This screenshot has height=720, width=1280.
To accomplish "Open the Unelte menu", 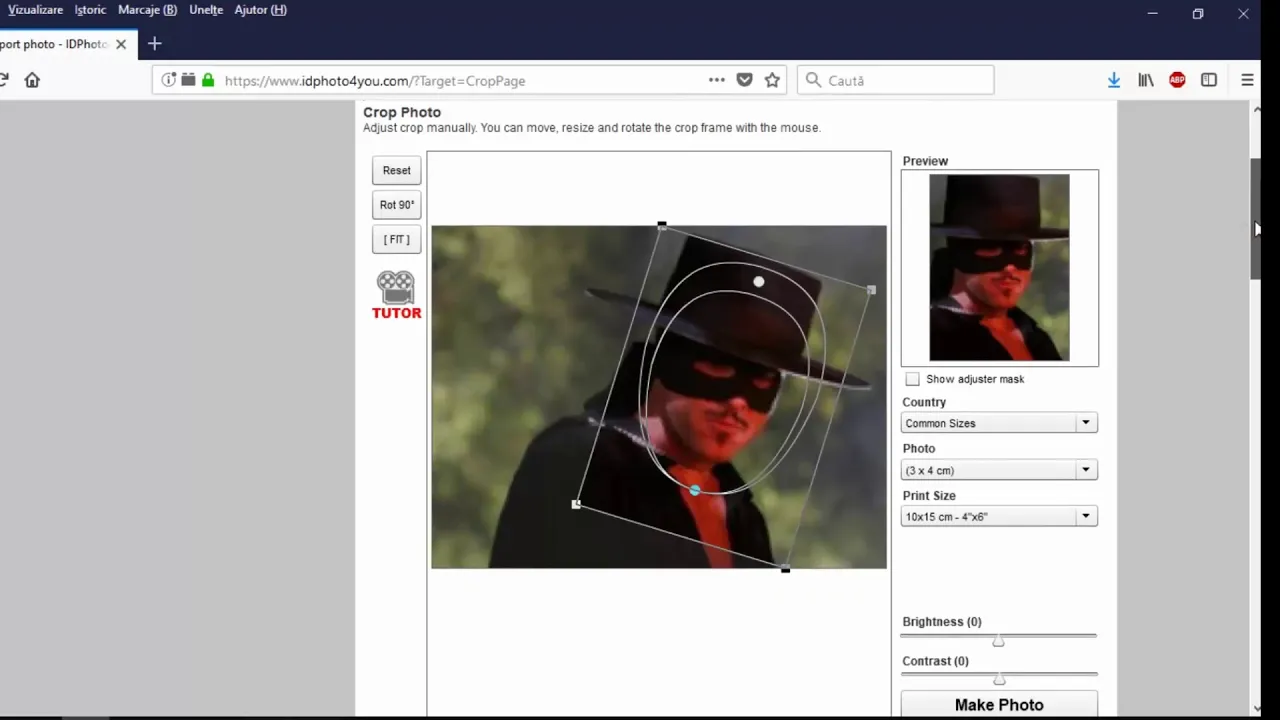I will click(206, 10).
